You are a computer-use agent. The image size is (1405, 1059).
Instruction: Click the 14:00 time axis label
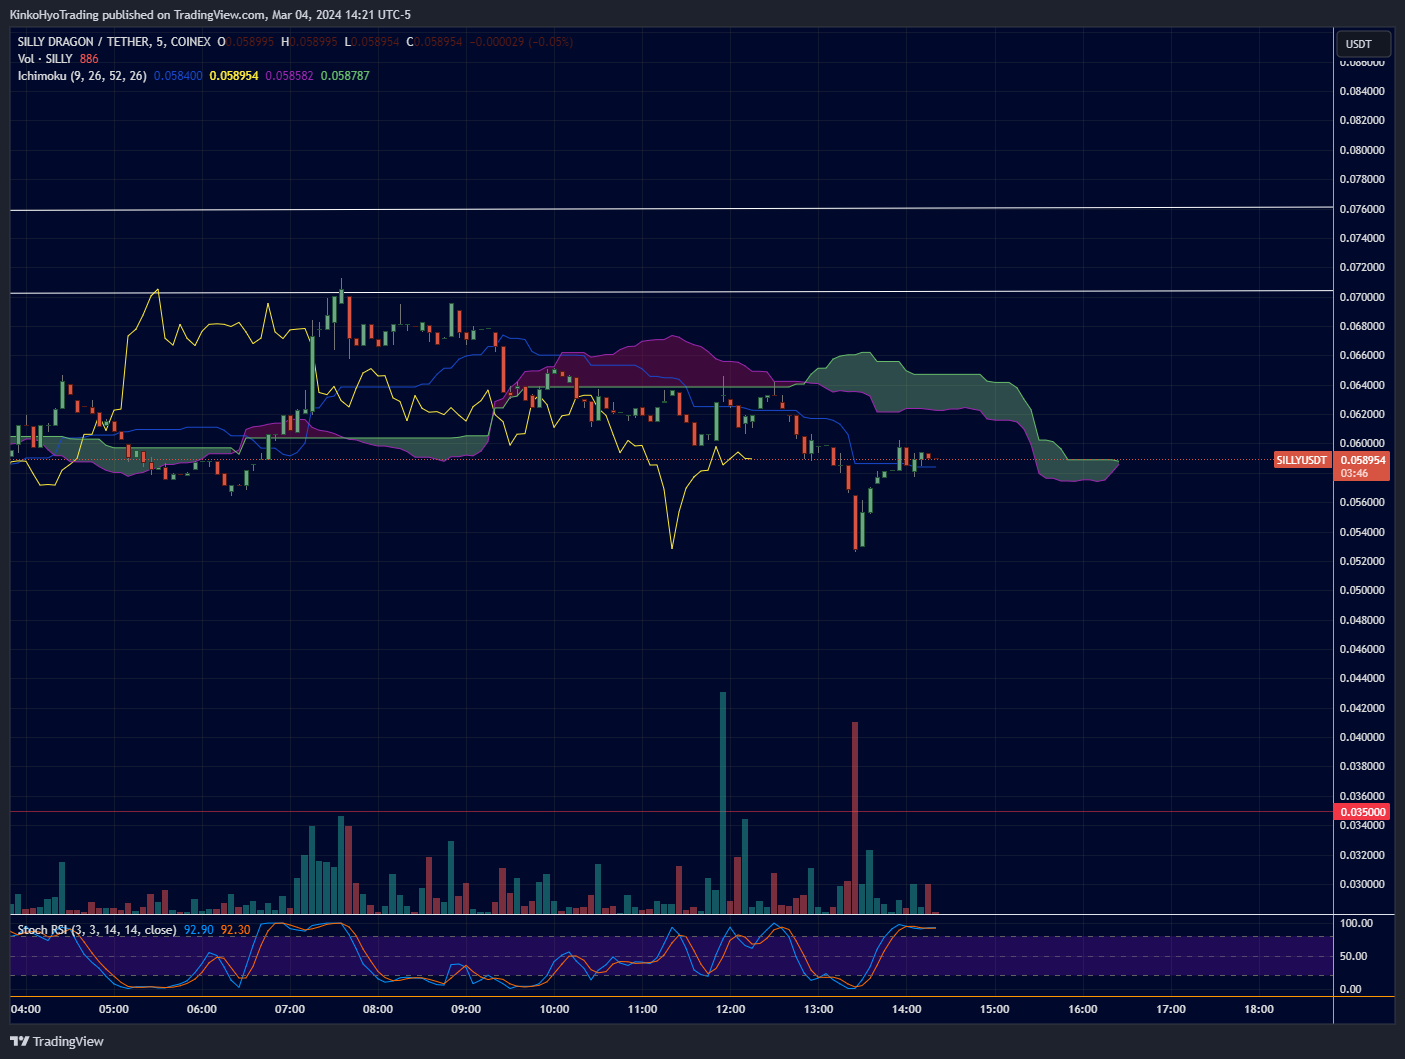(906, 1009)
